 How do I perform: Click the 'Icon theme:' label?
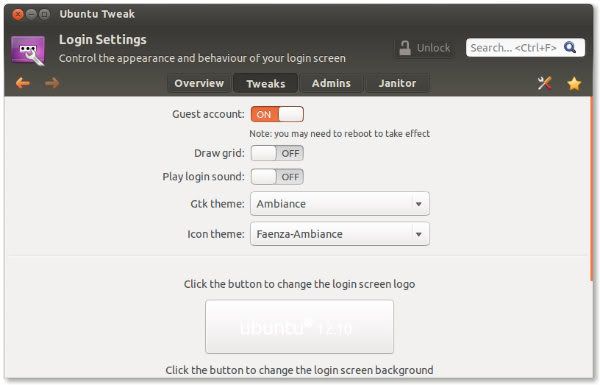(216, 234)
